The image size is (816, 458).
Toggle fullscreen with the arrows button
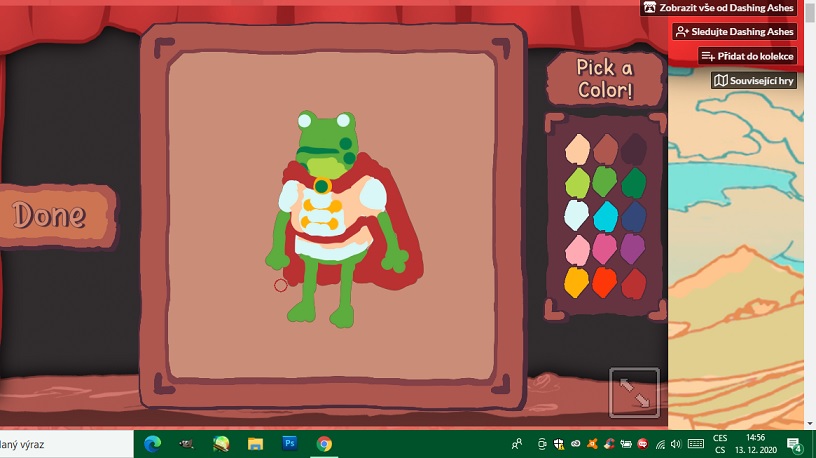click(634, 393)
